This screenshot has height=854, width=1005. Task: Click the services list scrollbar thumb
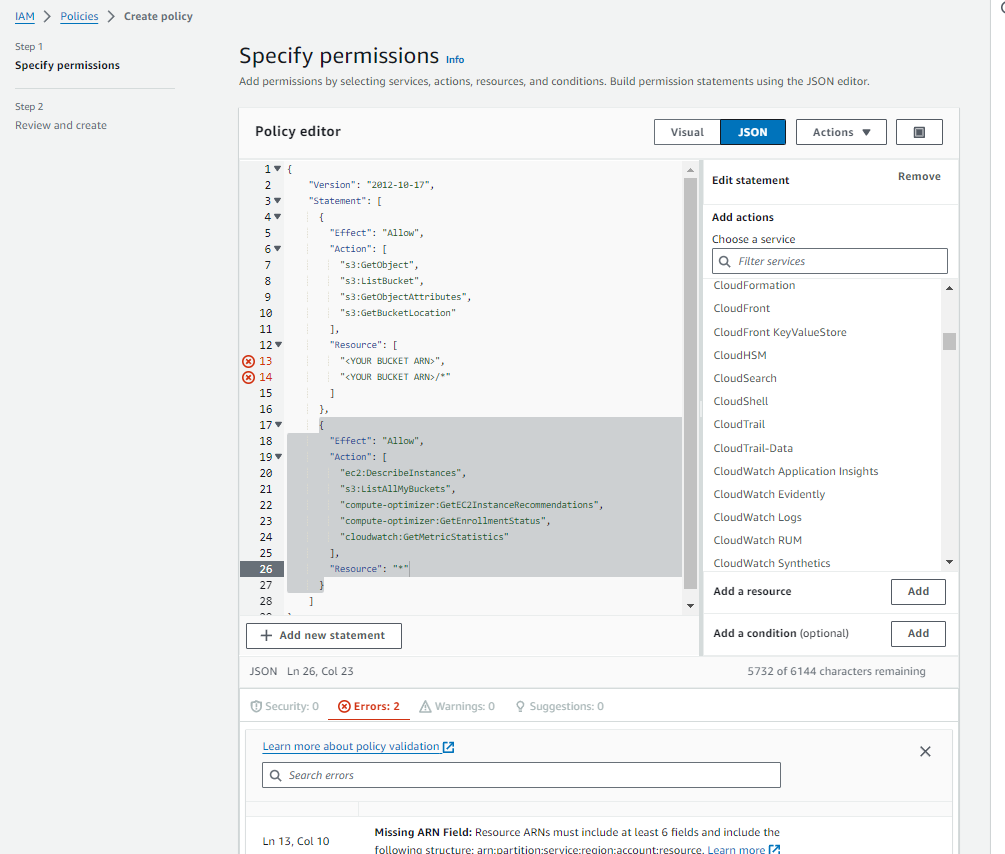tap(949, 341)
